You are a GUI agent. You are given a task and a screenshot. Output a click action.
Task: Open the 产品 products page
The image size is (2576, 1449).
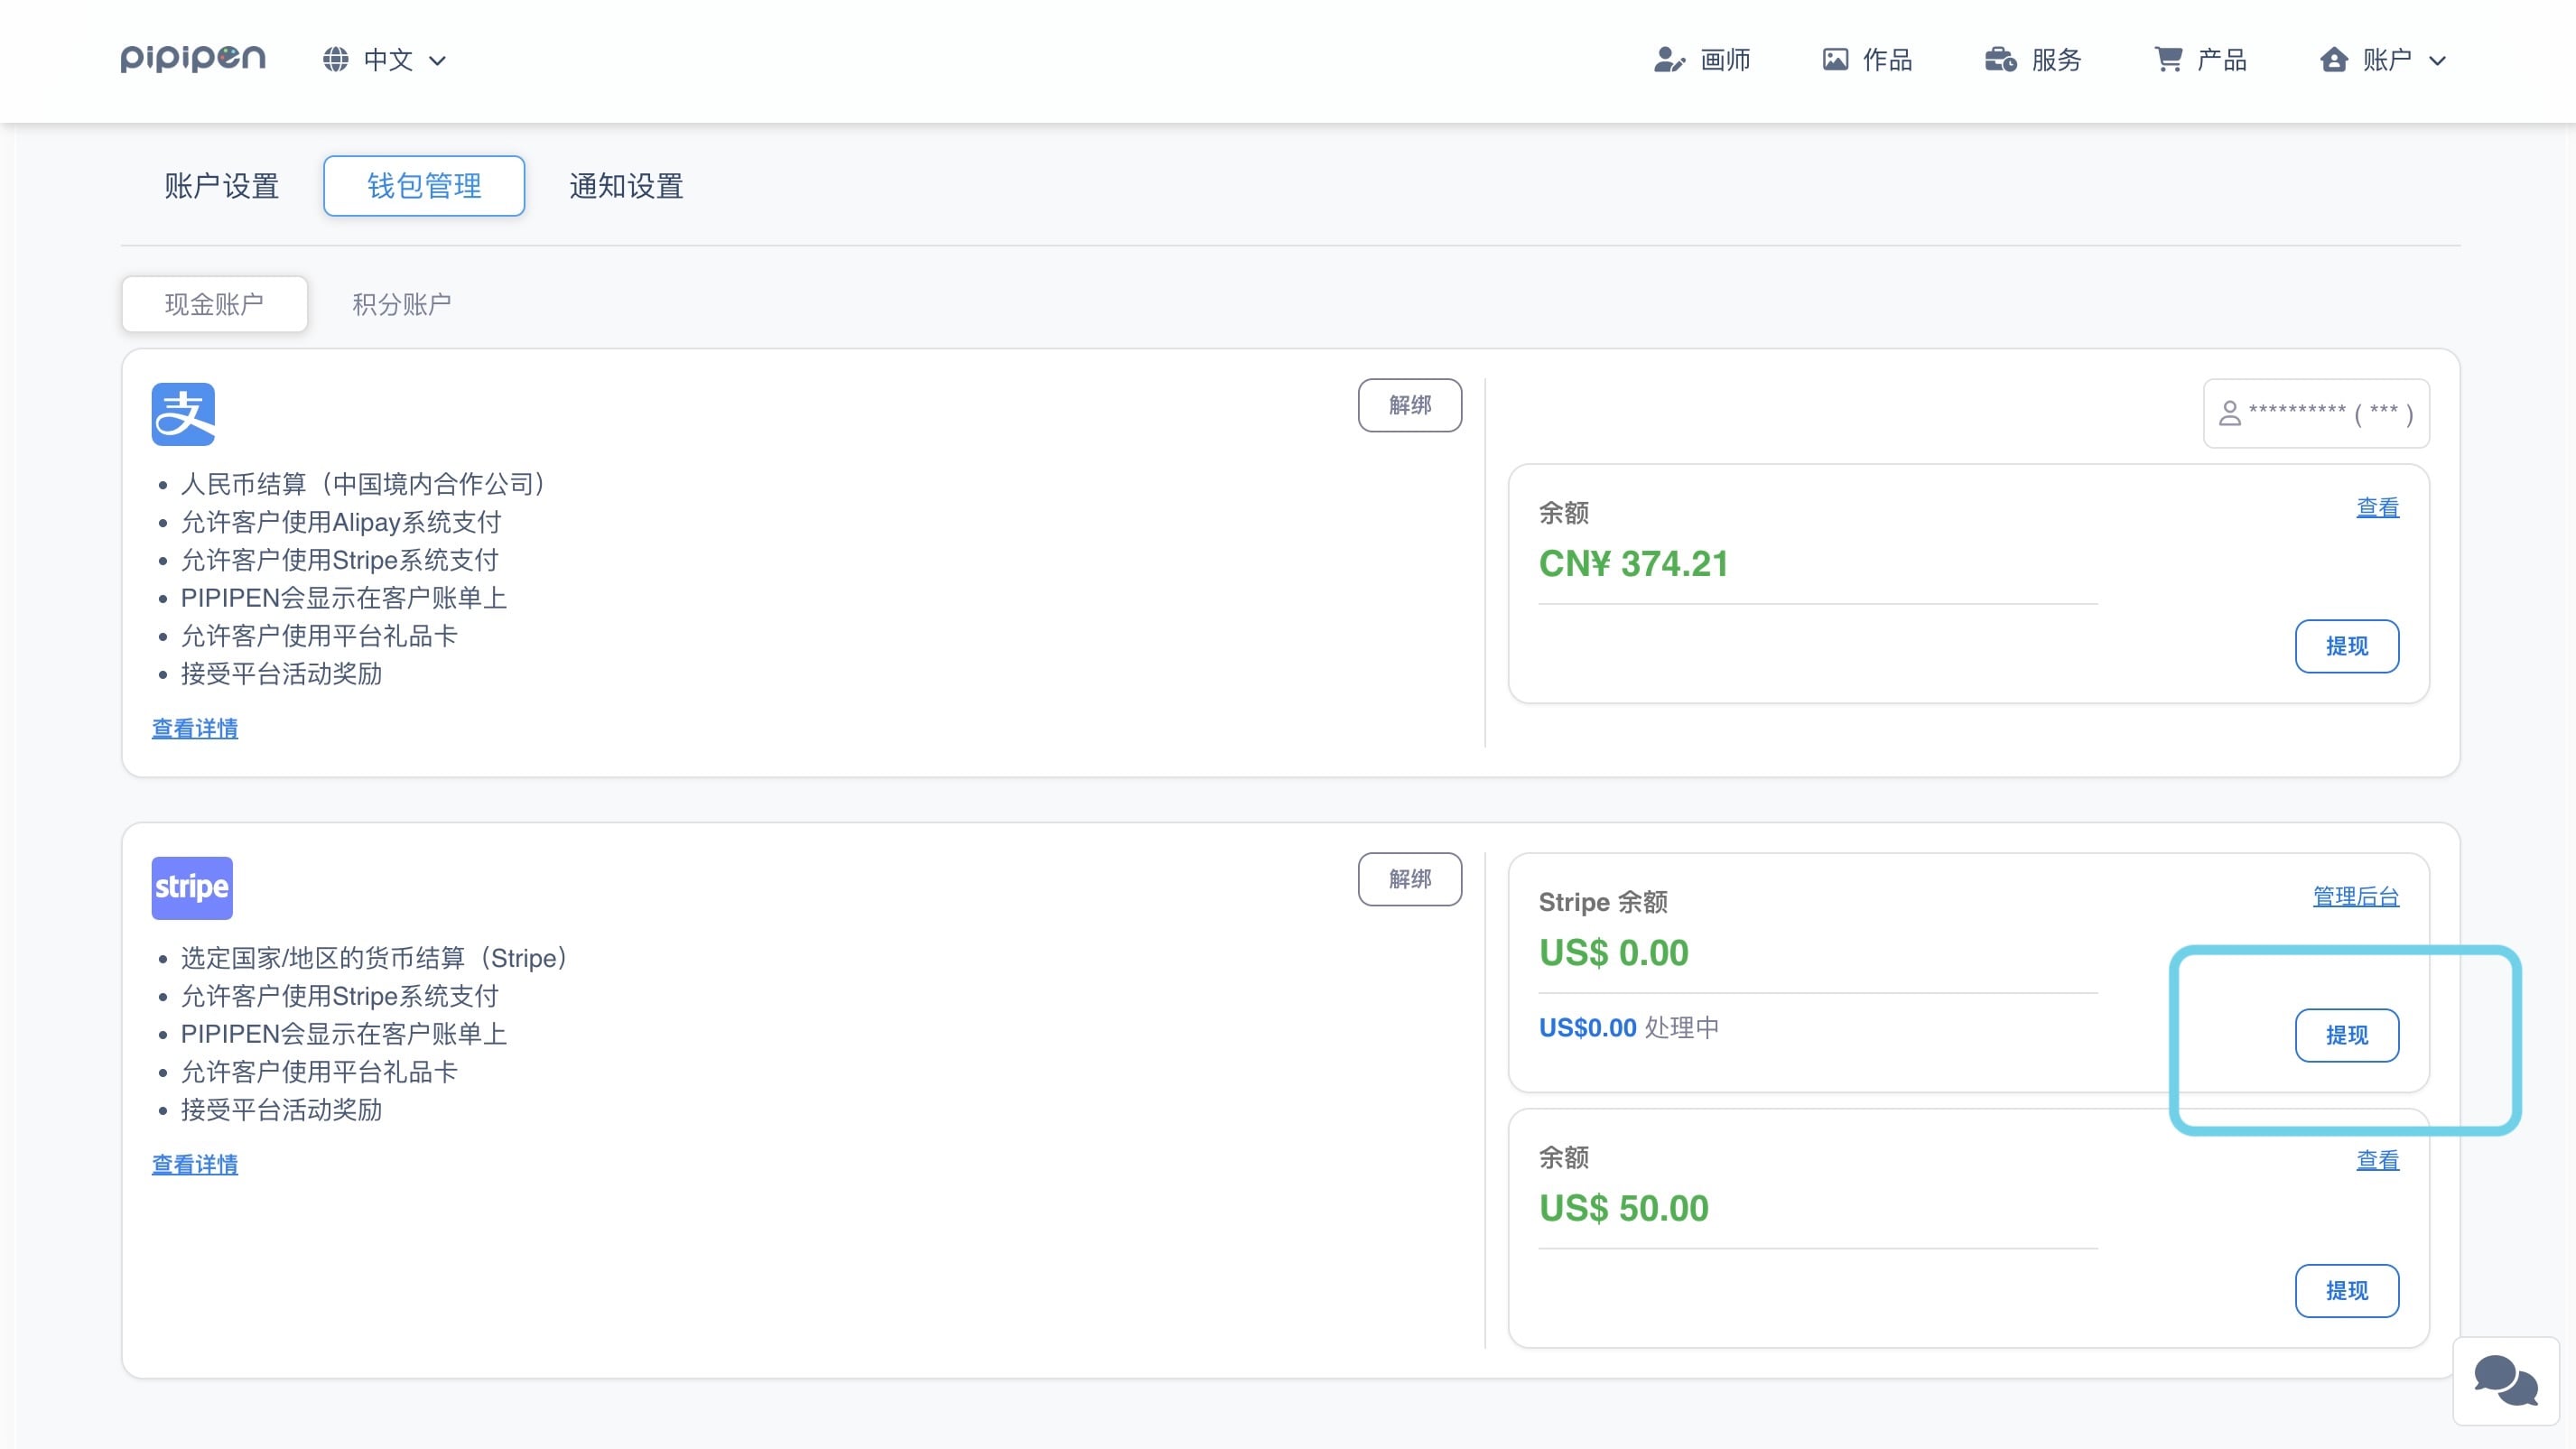2201,60
